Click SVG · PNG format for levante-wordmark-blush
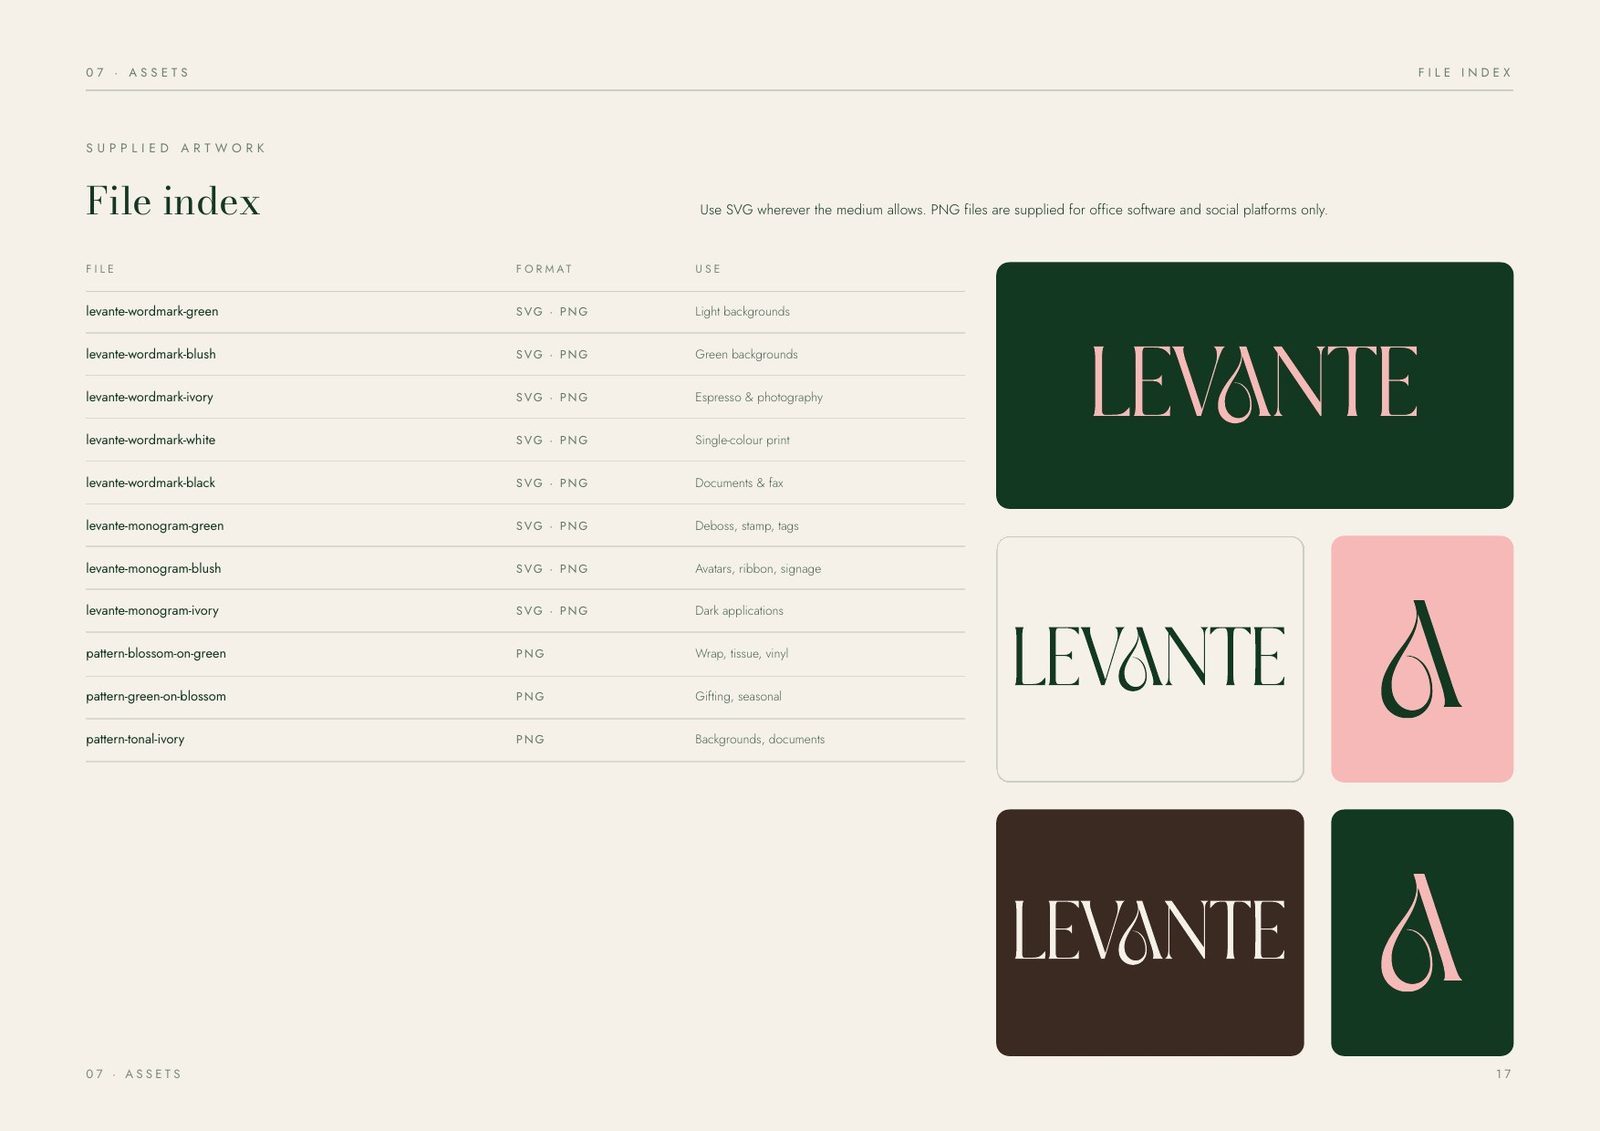The height and width of the screenshot is (1131, 1600). tap(552, 355)
